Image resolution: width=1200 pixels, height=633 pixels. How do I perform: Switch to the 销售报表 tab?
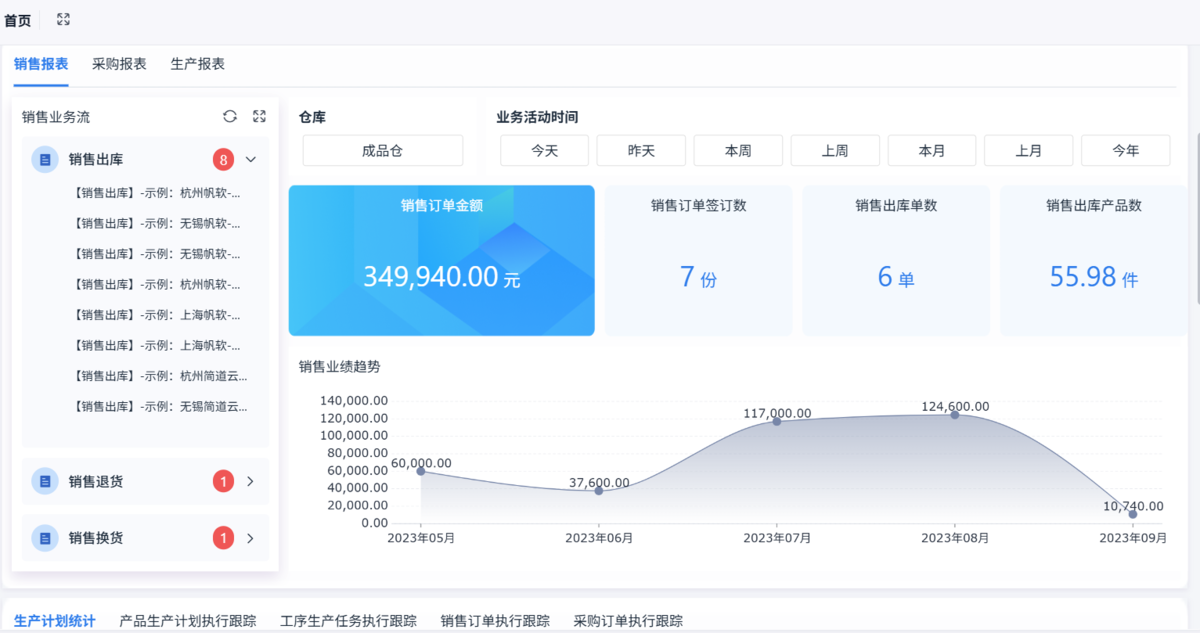[41, 64]
